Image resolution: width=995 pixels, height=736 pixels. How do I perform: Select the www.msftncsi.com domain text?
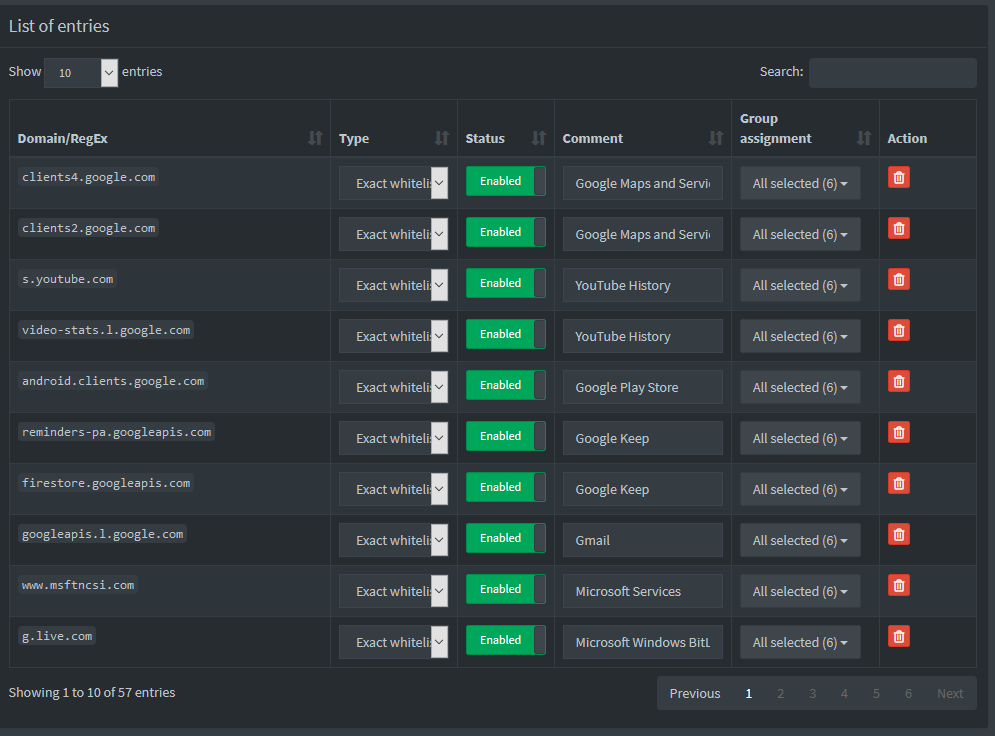[78, 585]
